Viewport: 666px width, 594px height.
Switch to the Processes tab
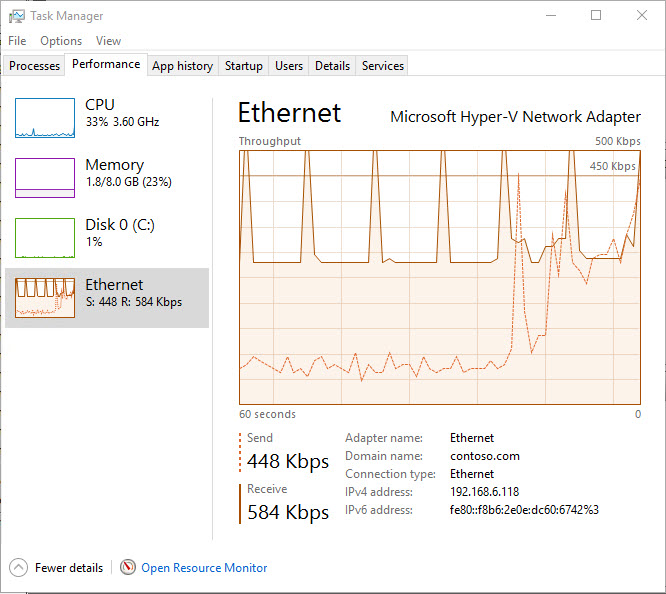tap(35, 66)
